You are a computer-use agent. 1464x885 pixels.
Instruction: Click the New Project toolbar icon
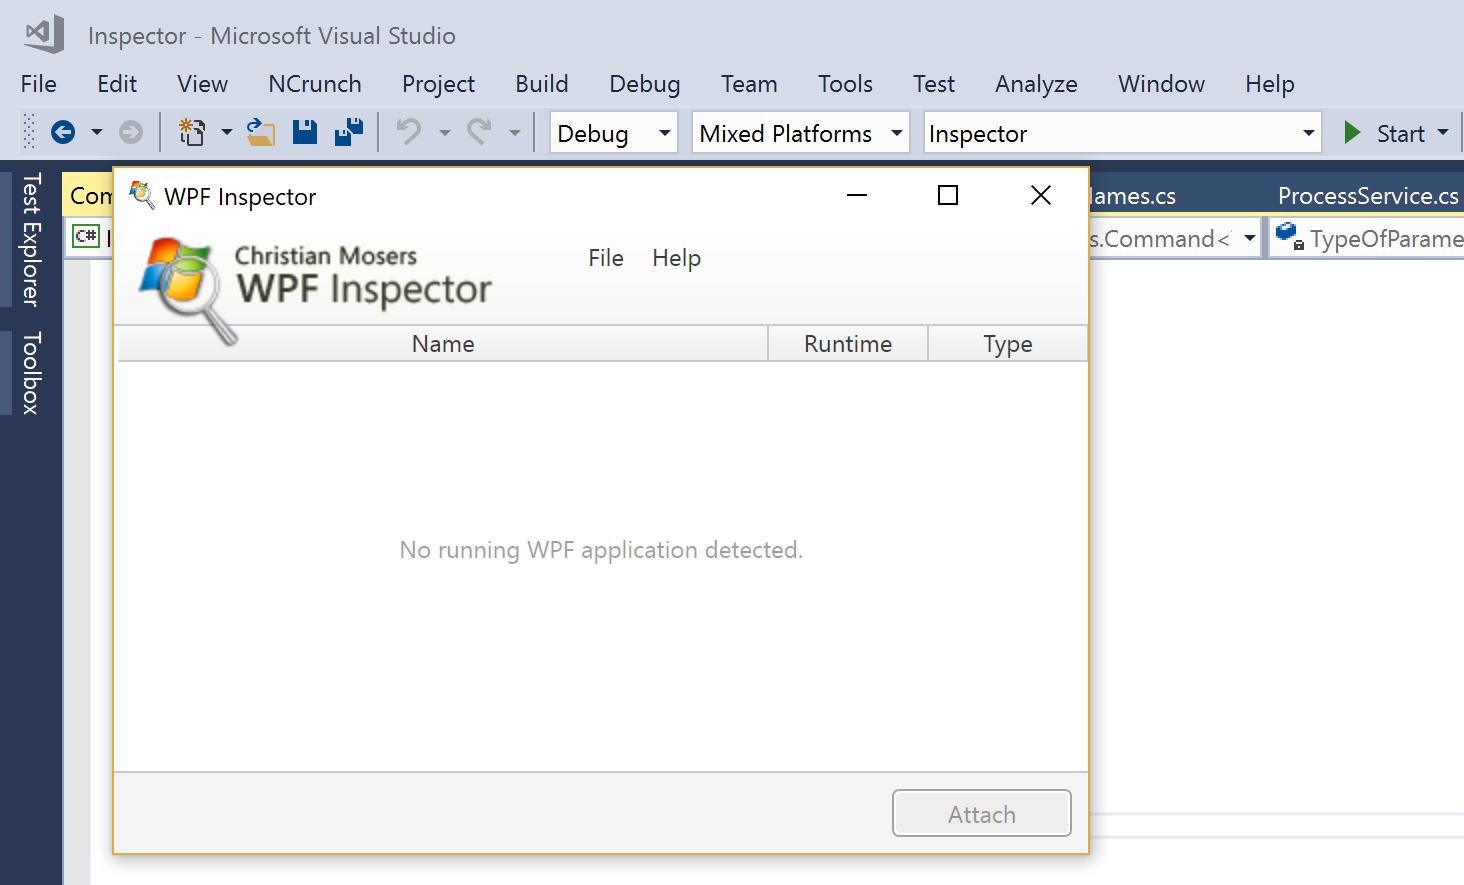192,132
